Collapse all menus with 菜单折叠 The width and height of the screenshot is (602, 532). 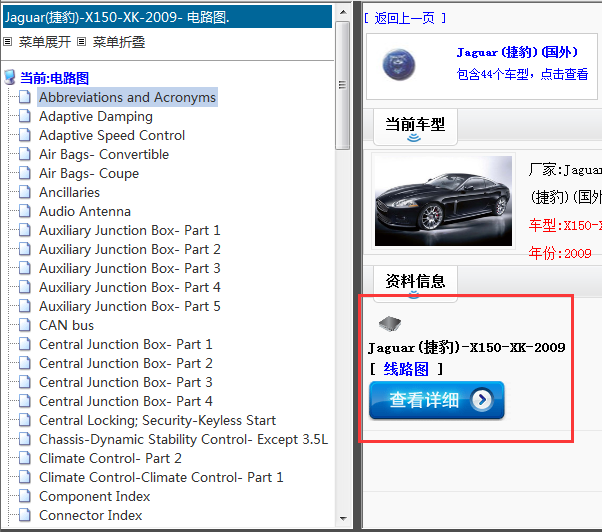[x=119, y=42]
